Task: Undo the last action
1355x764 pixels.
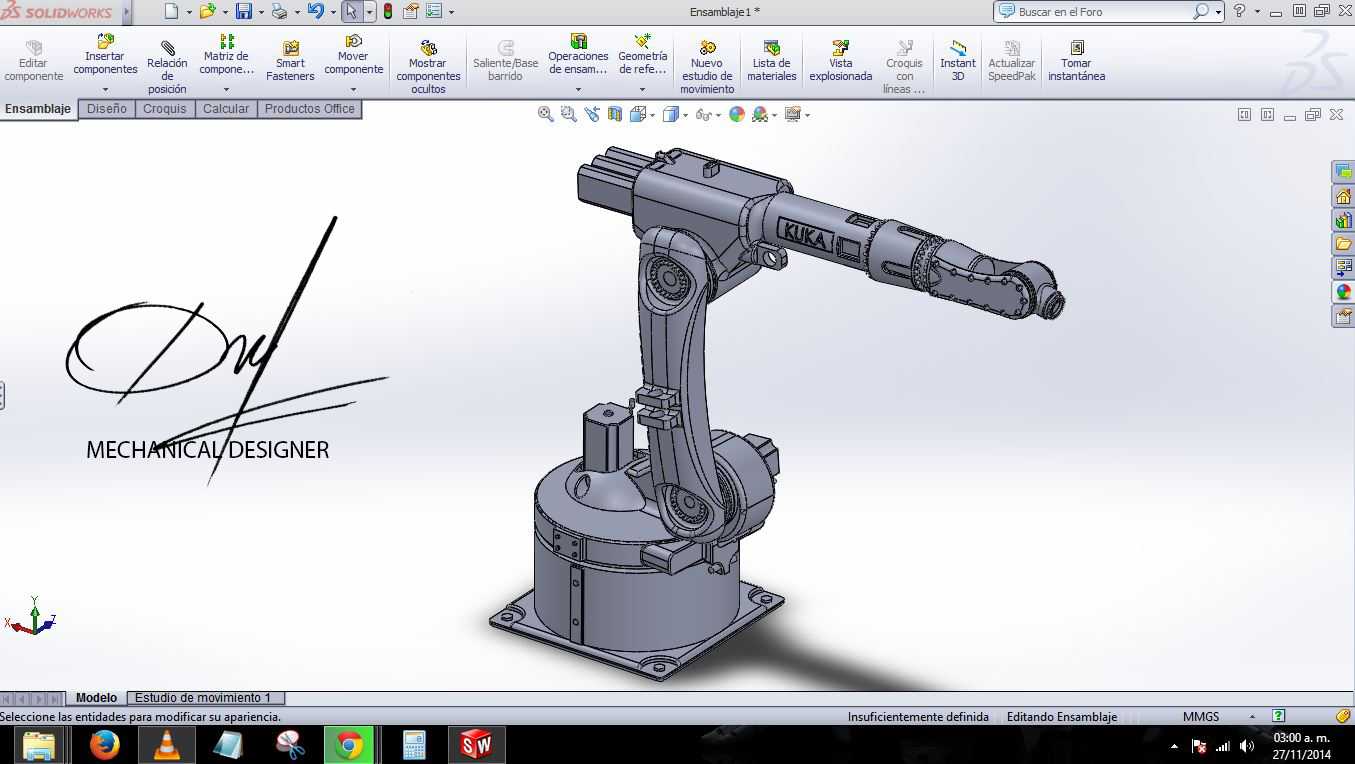Action: tap(316, 12)
